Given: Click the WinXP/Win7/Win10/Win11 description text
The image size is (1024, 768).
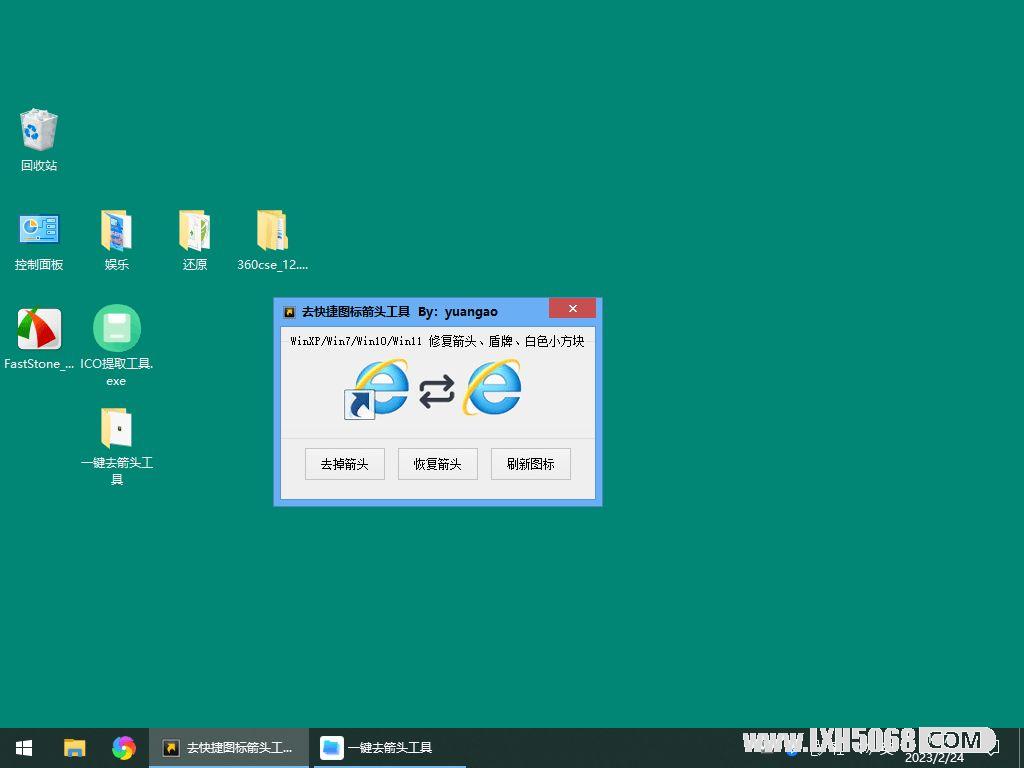Looking at the screenshot, I should point(437,341).
